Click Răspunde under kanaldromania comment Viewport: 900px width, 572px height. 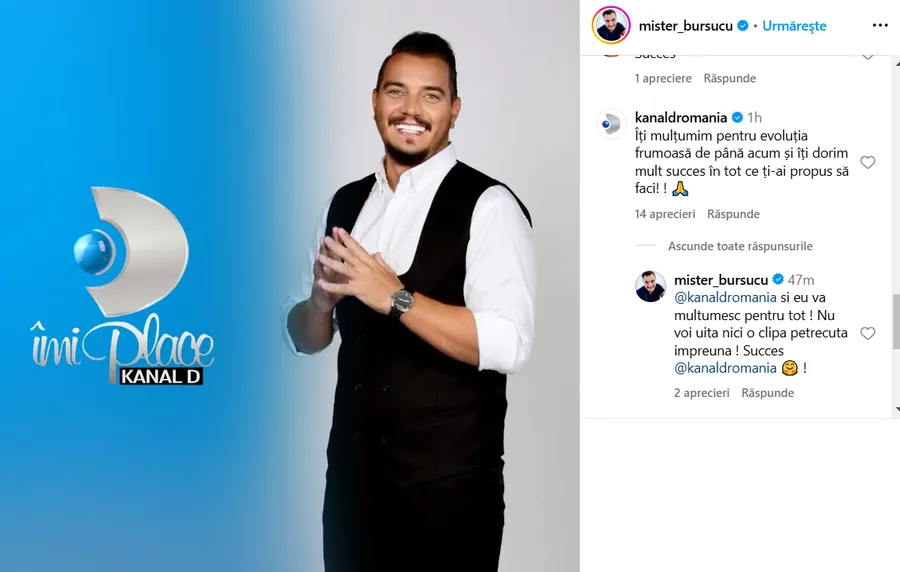[x=734, y=214]
